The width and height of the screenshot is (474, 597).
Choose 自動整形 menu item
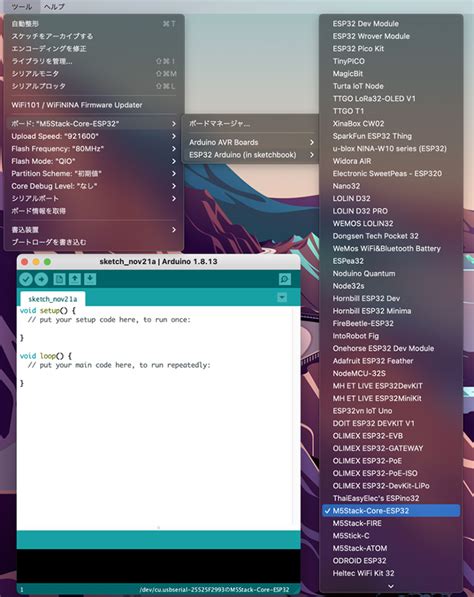click(94, 24)
